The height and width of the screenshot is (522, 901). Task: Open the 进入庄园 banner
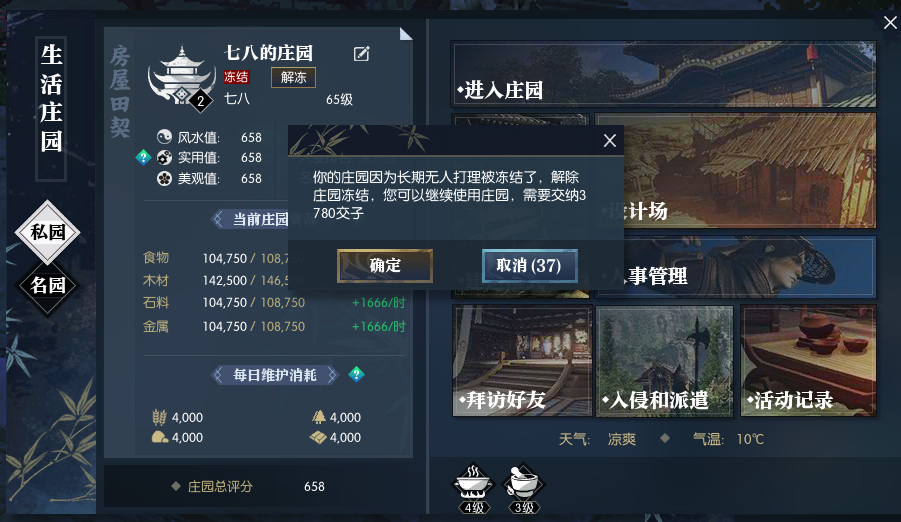(664, 74)
